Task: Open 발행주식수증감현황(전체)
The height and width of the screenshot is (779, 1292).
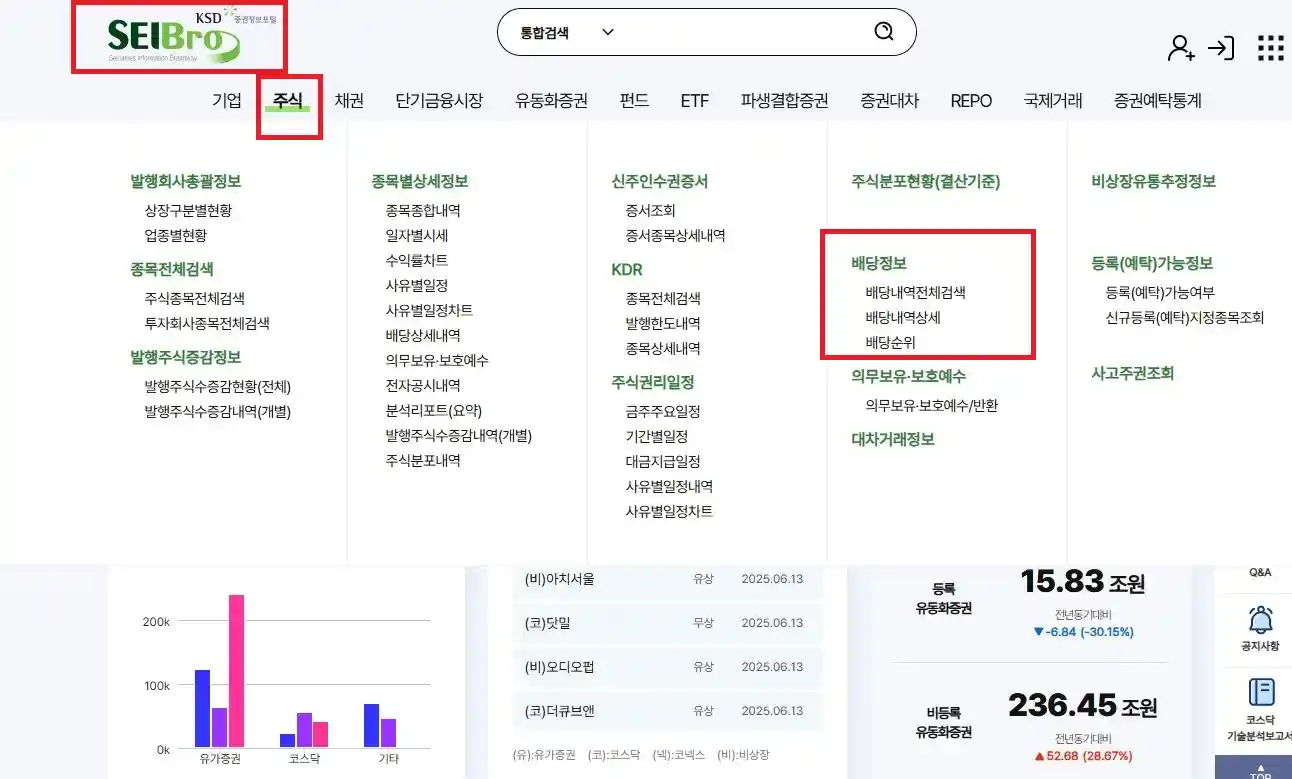Action: pos(217,386)
